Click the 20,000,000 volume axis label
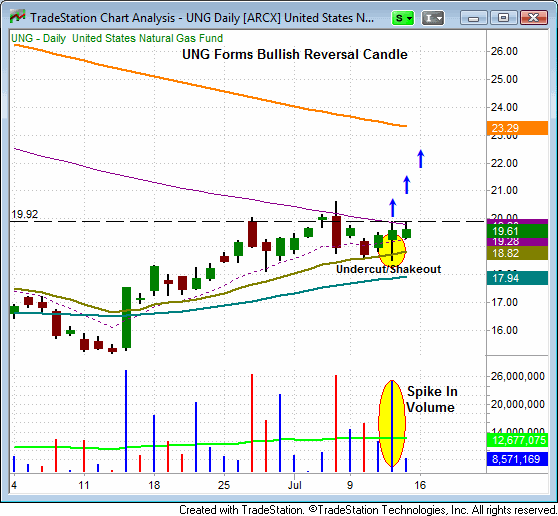The image size is (558, 516). 517,404
